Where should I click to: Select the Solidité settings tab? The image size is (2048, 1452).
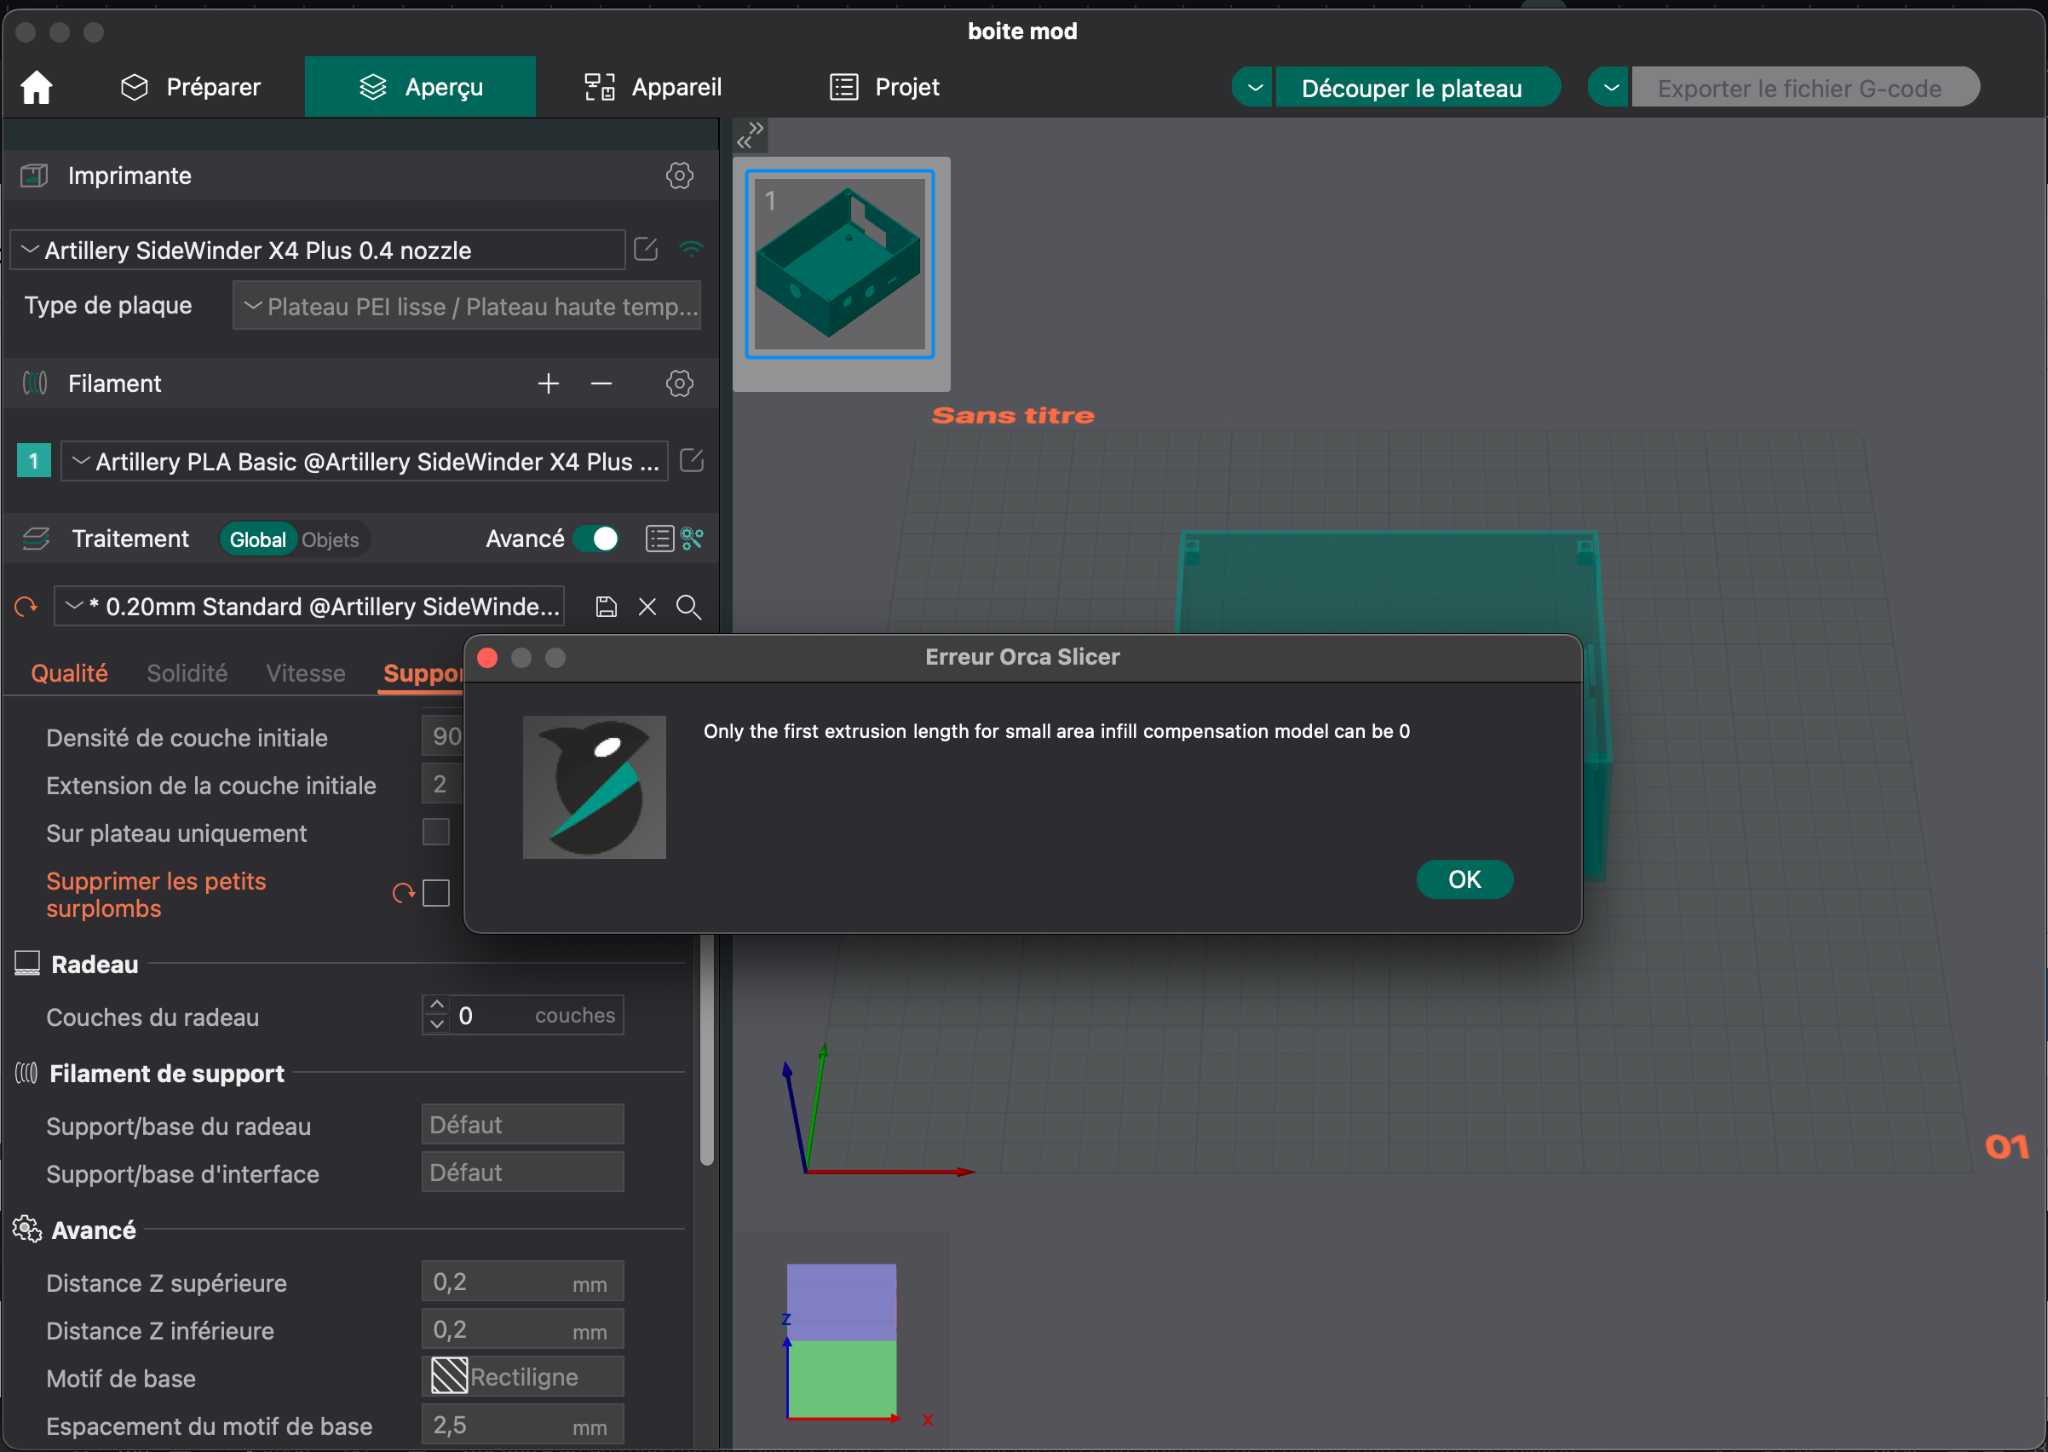point(187,673)
